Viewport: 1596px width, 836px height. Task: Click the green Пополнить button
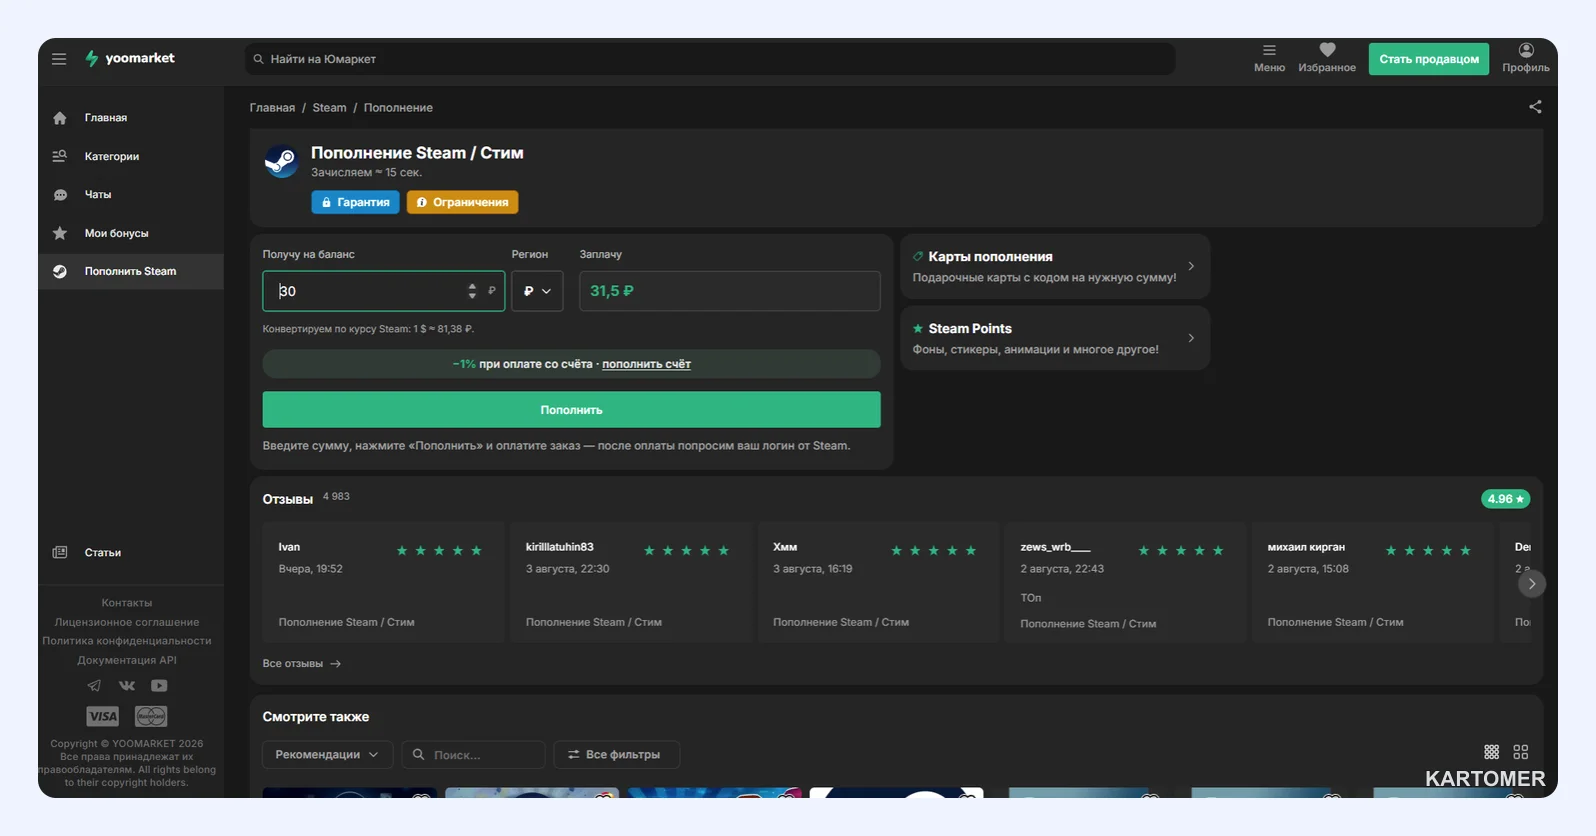coord(571,410)
